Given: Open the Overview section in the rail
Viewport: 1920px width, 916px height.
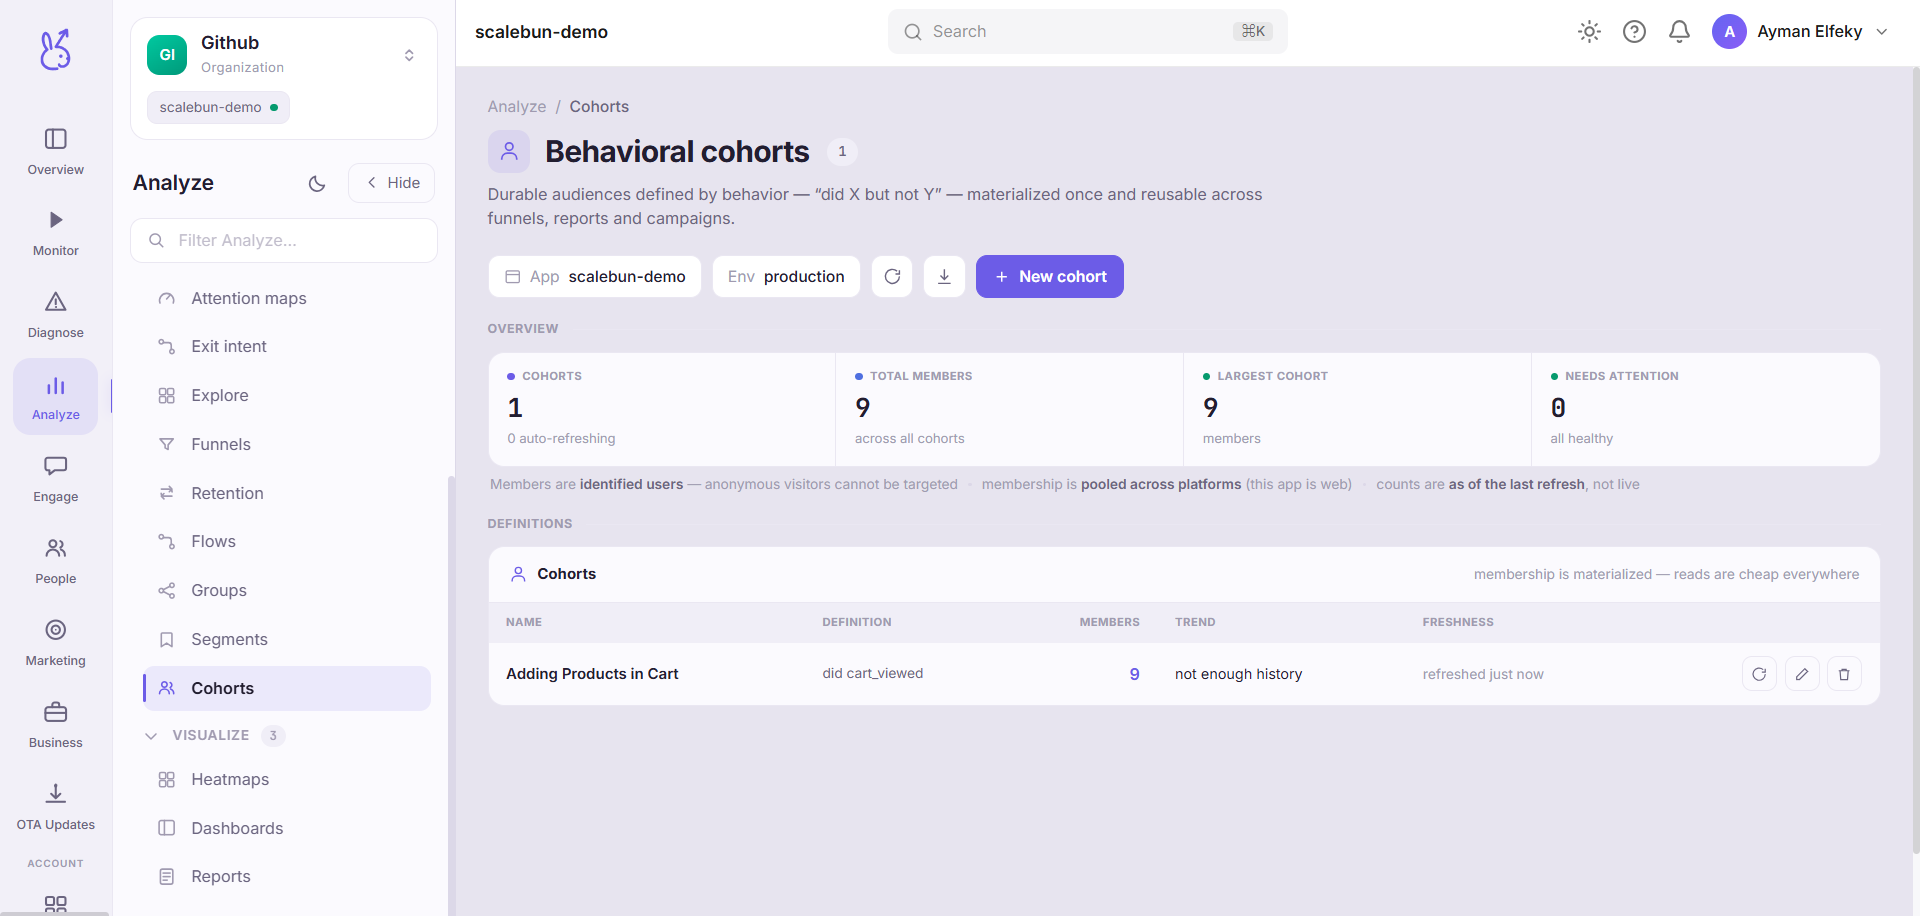Looking at the screenshot, I should pyautogui.click(x=56, y=152).
